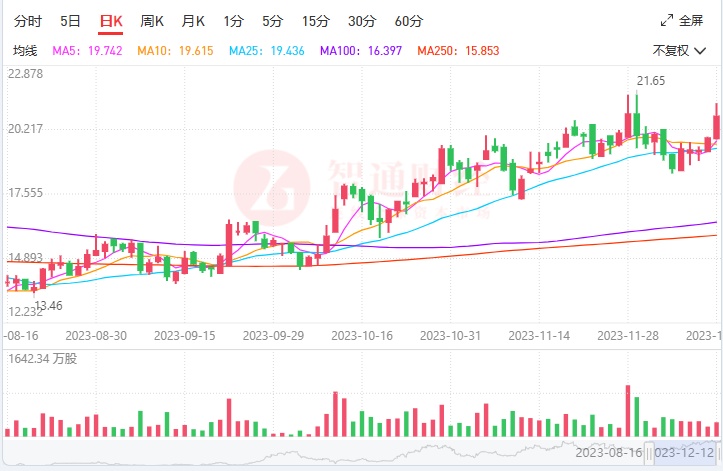
Task: Choose the 15分 interval tab
Action: [315, 20]
